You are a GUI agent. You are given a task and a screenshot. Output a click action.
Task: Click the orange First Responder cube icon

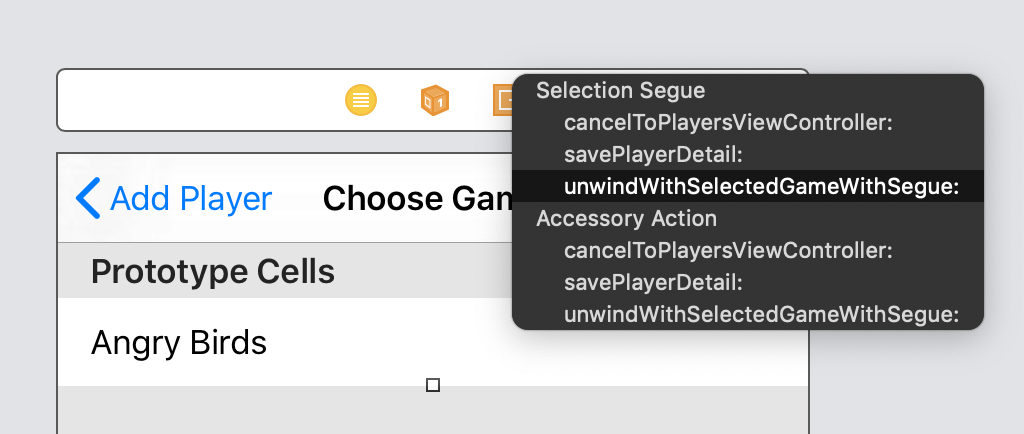click(x=435, y=101)
